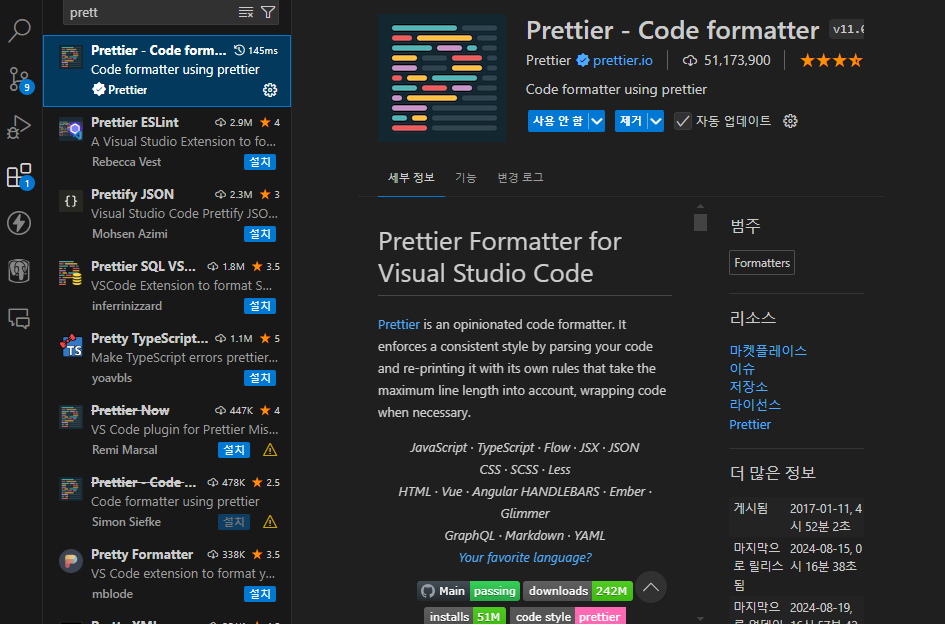The width and height of the screenshot is (945, 624).
Task: Expand the 제거 dropdown arrow
Action: (x=656, y=121)
